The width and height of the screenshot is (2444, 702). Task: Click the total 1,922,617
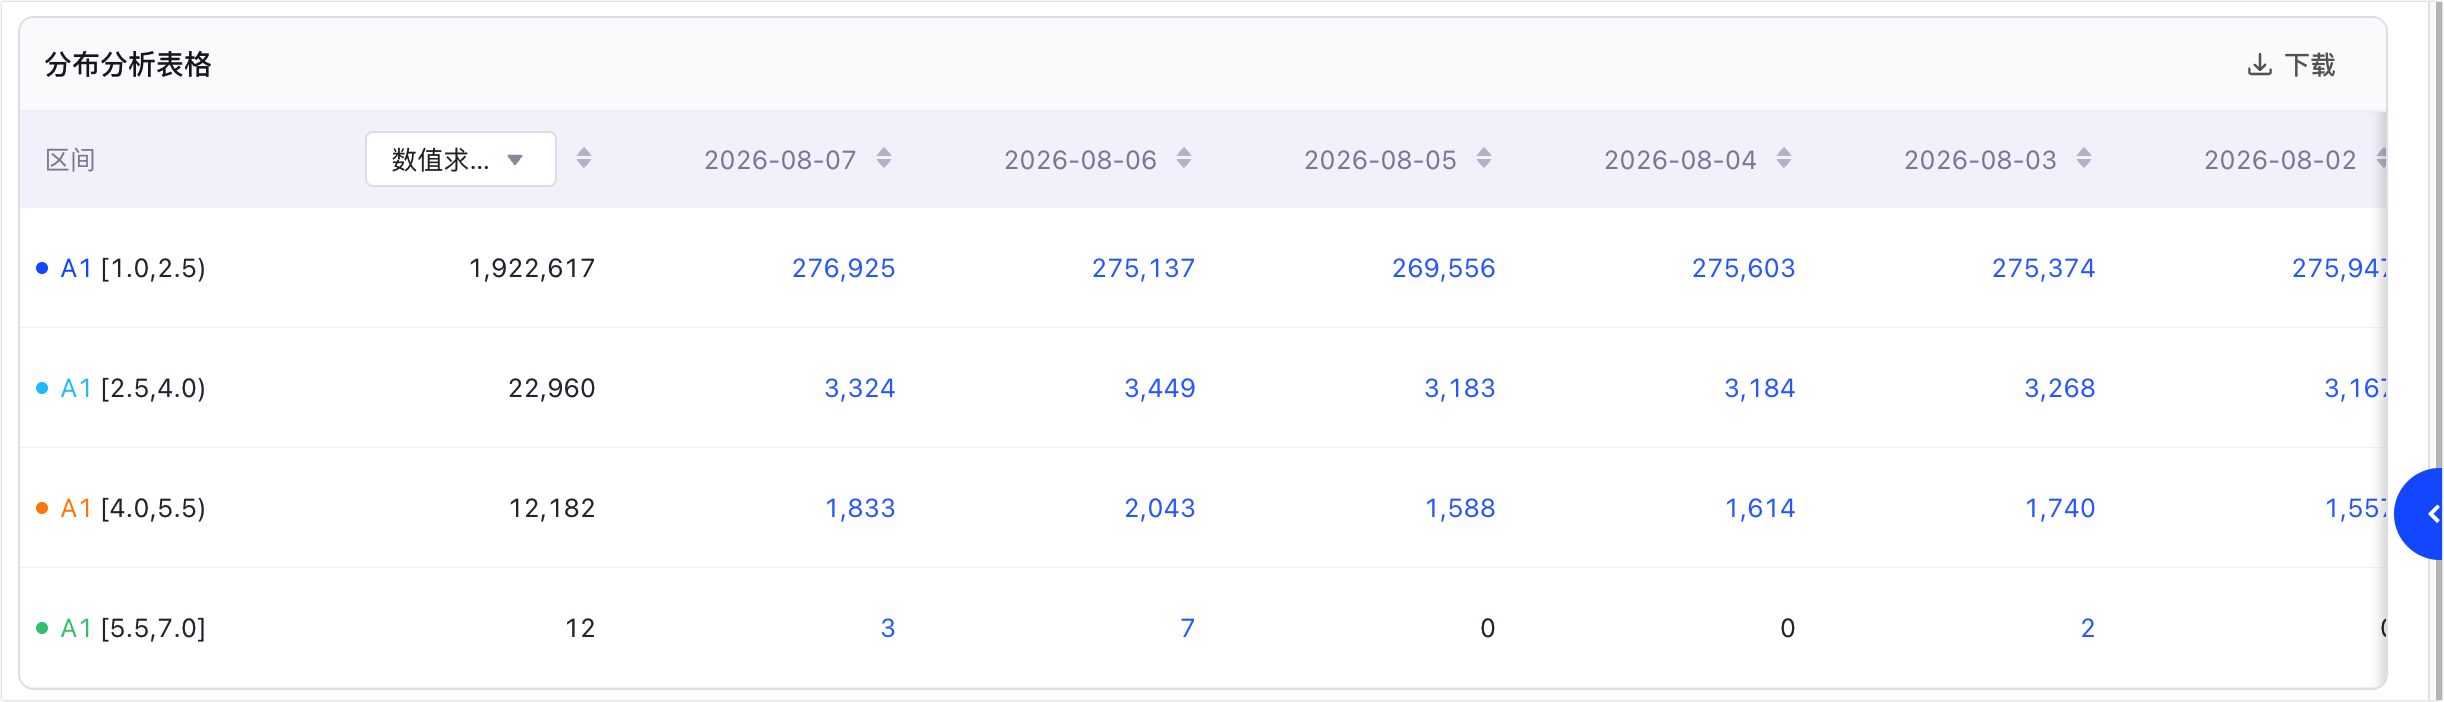pyautogui.click(x=532, y=268)
